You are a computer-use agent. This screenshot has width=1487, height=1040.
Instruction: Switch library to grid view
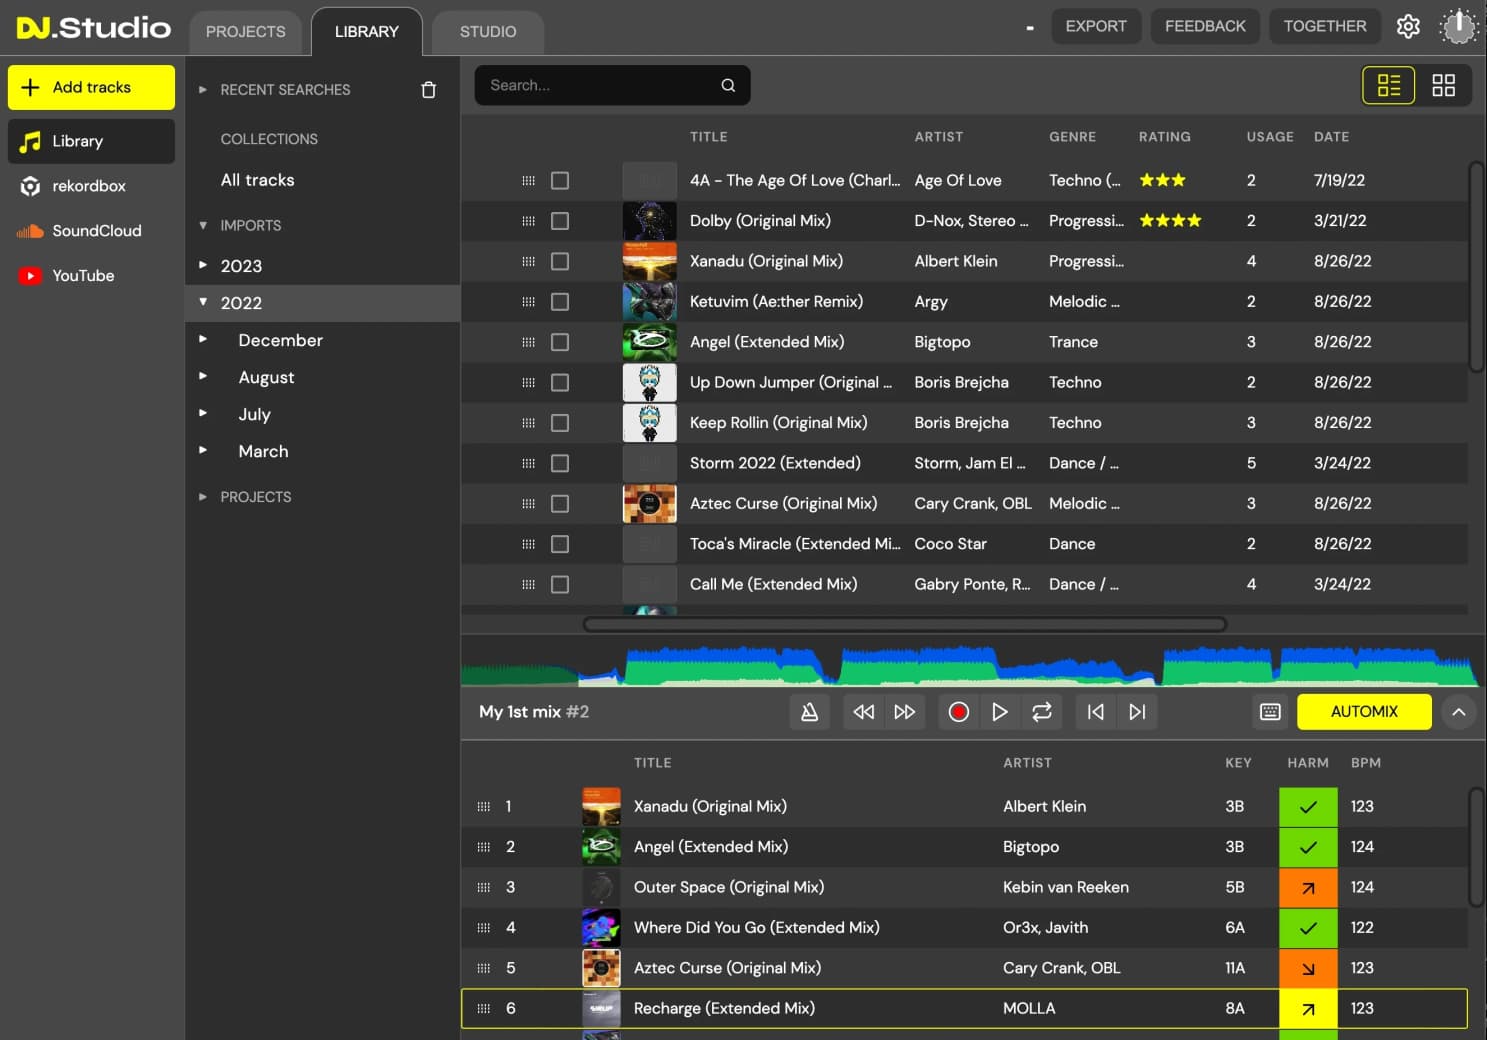point(1443,85)
